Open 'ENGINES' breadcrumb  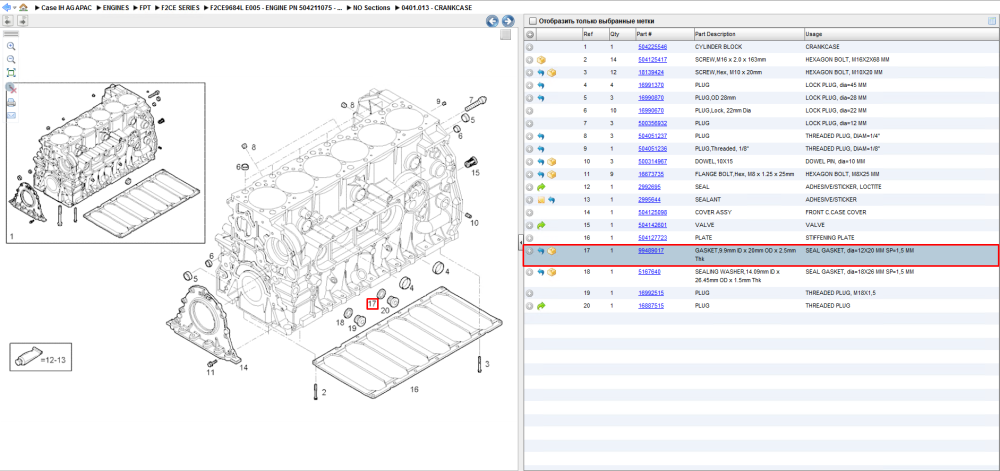pos(115,8)
